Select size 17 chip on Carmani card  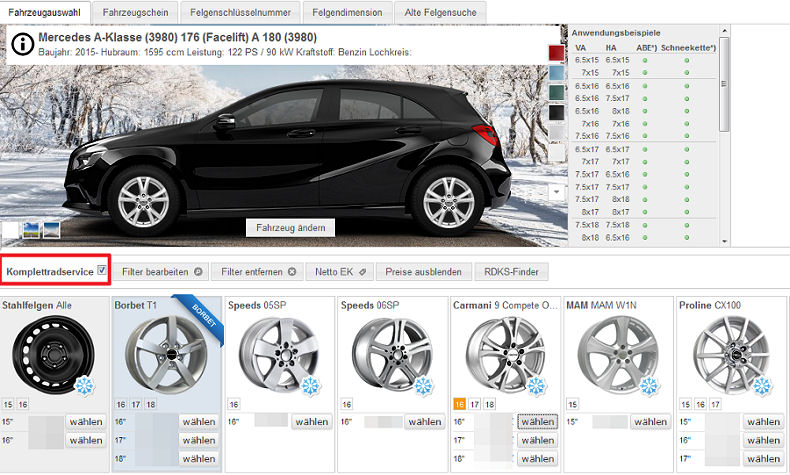click(x=474, y=404)
